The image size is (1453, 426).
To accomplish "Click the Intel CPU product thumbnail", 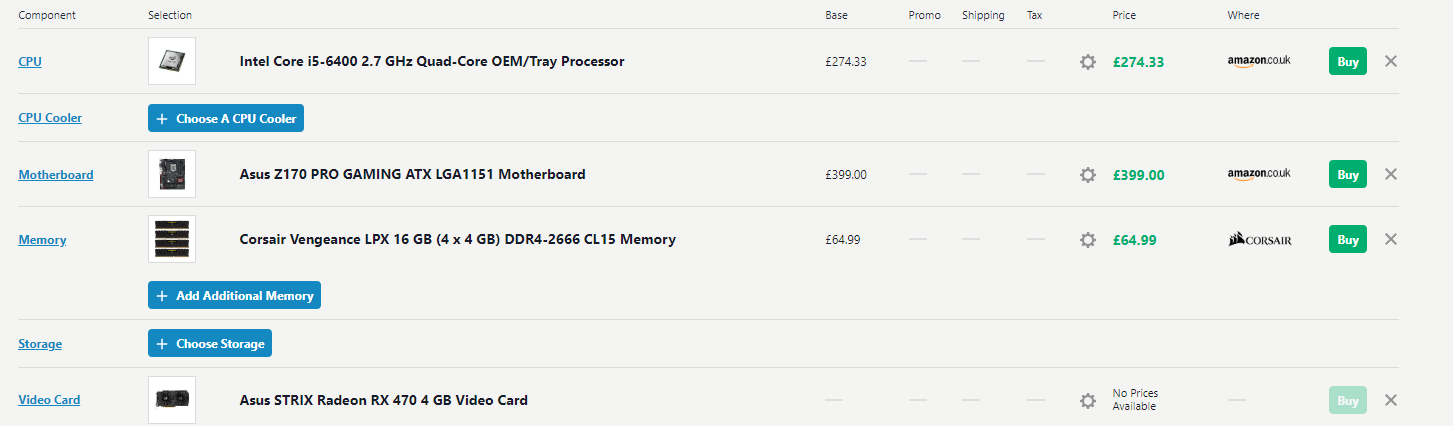I will tap(172, 62).
